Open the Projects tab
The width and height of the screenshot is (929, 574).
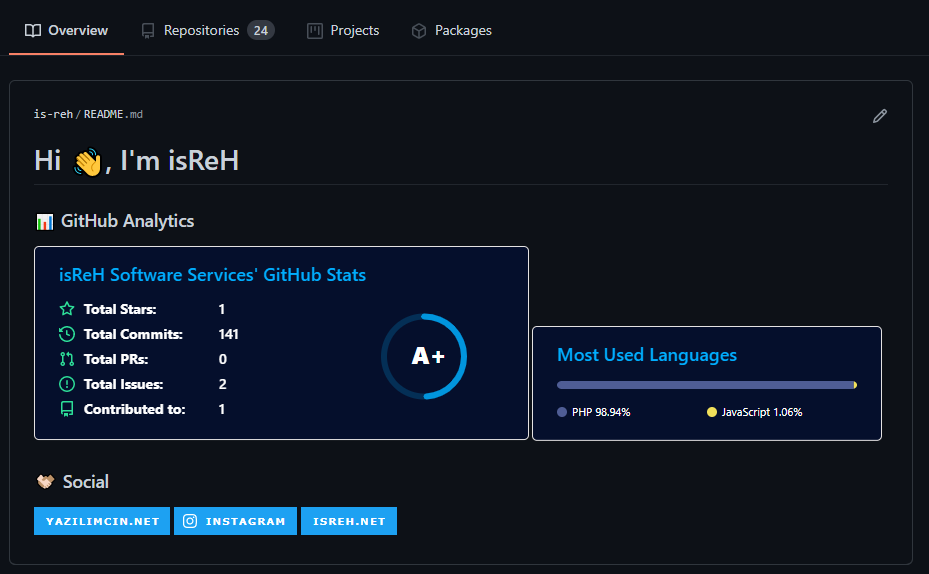point(343,31)
